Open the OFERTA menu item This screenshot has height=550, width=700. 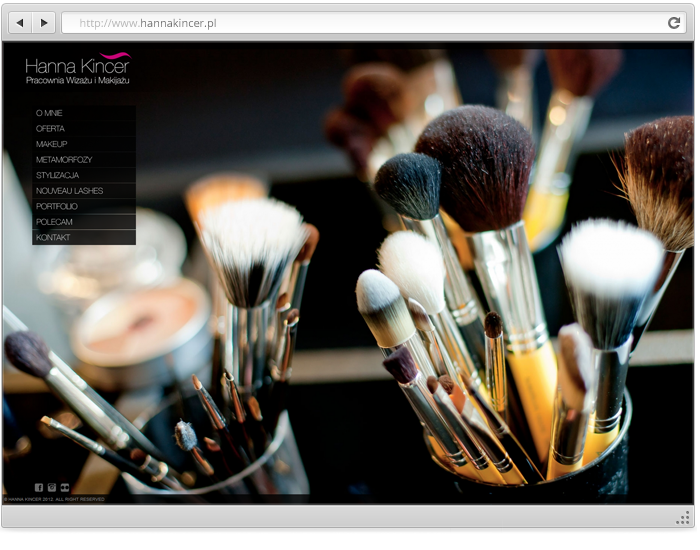[84, 129]
